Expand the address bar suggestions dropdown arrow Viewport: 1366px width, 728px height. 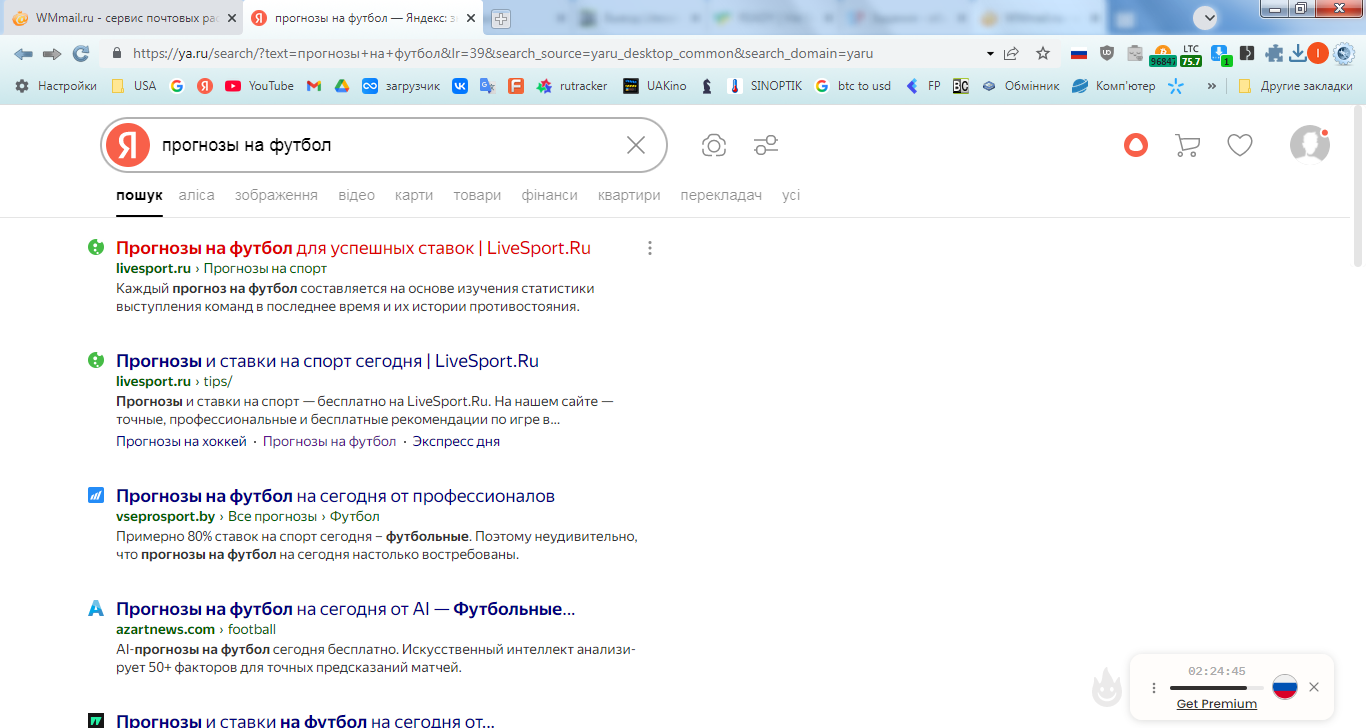990,53
